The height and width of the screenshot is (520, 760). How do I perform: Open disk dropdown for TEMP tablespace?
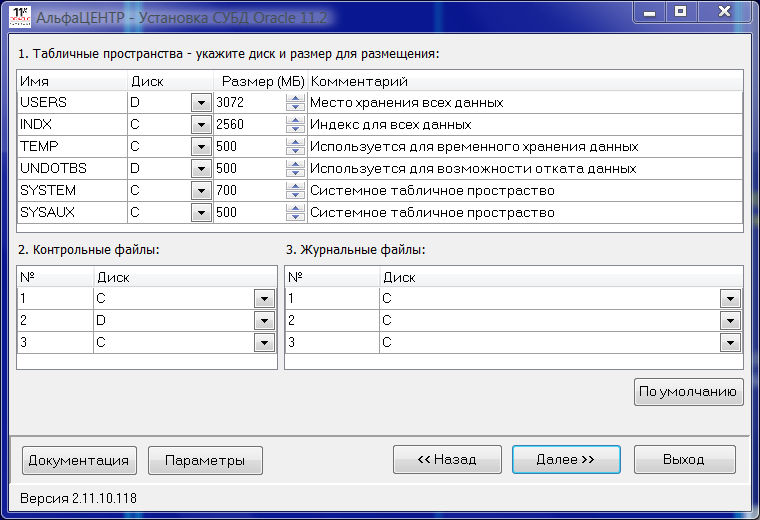click(x=201, y=147)
